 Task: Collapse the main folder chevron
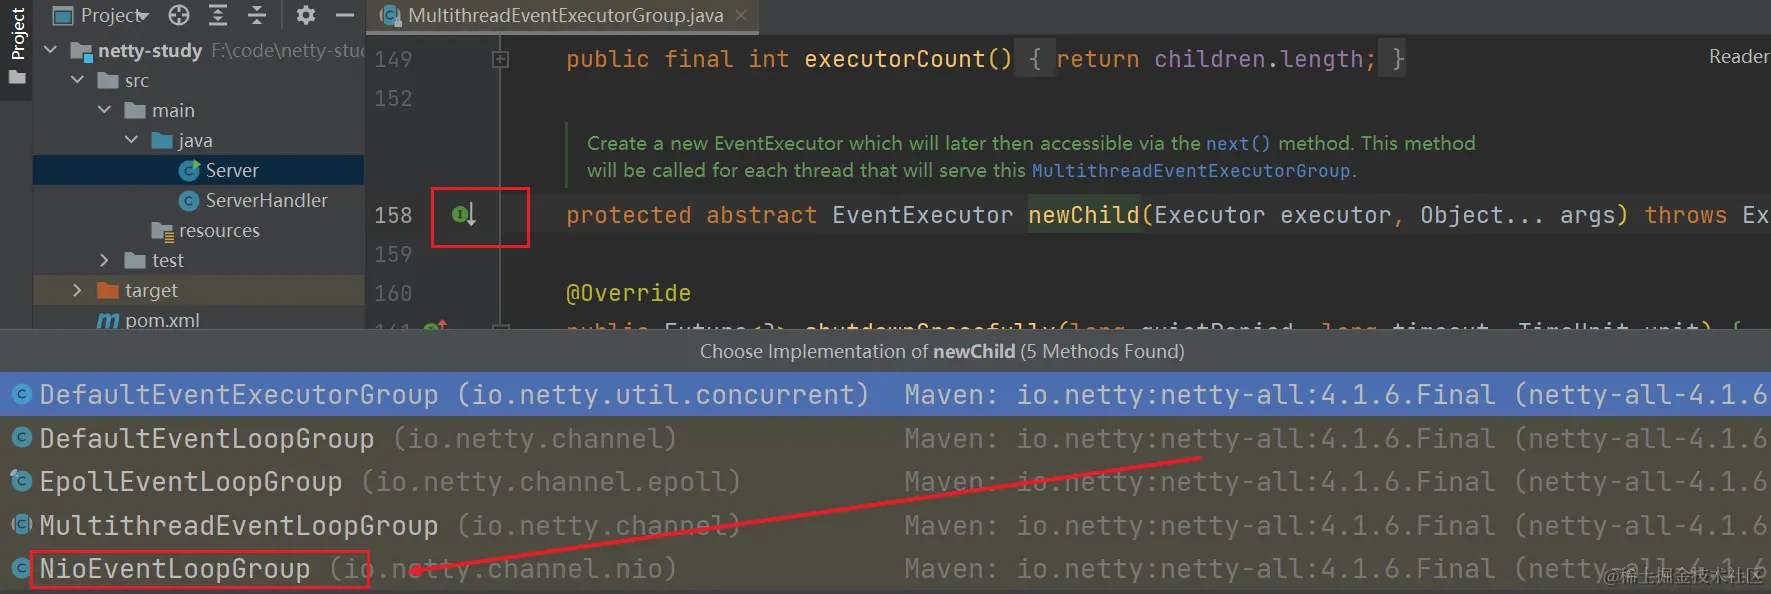click(x=104, y=110)
